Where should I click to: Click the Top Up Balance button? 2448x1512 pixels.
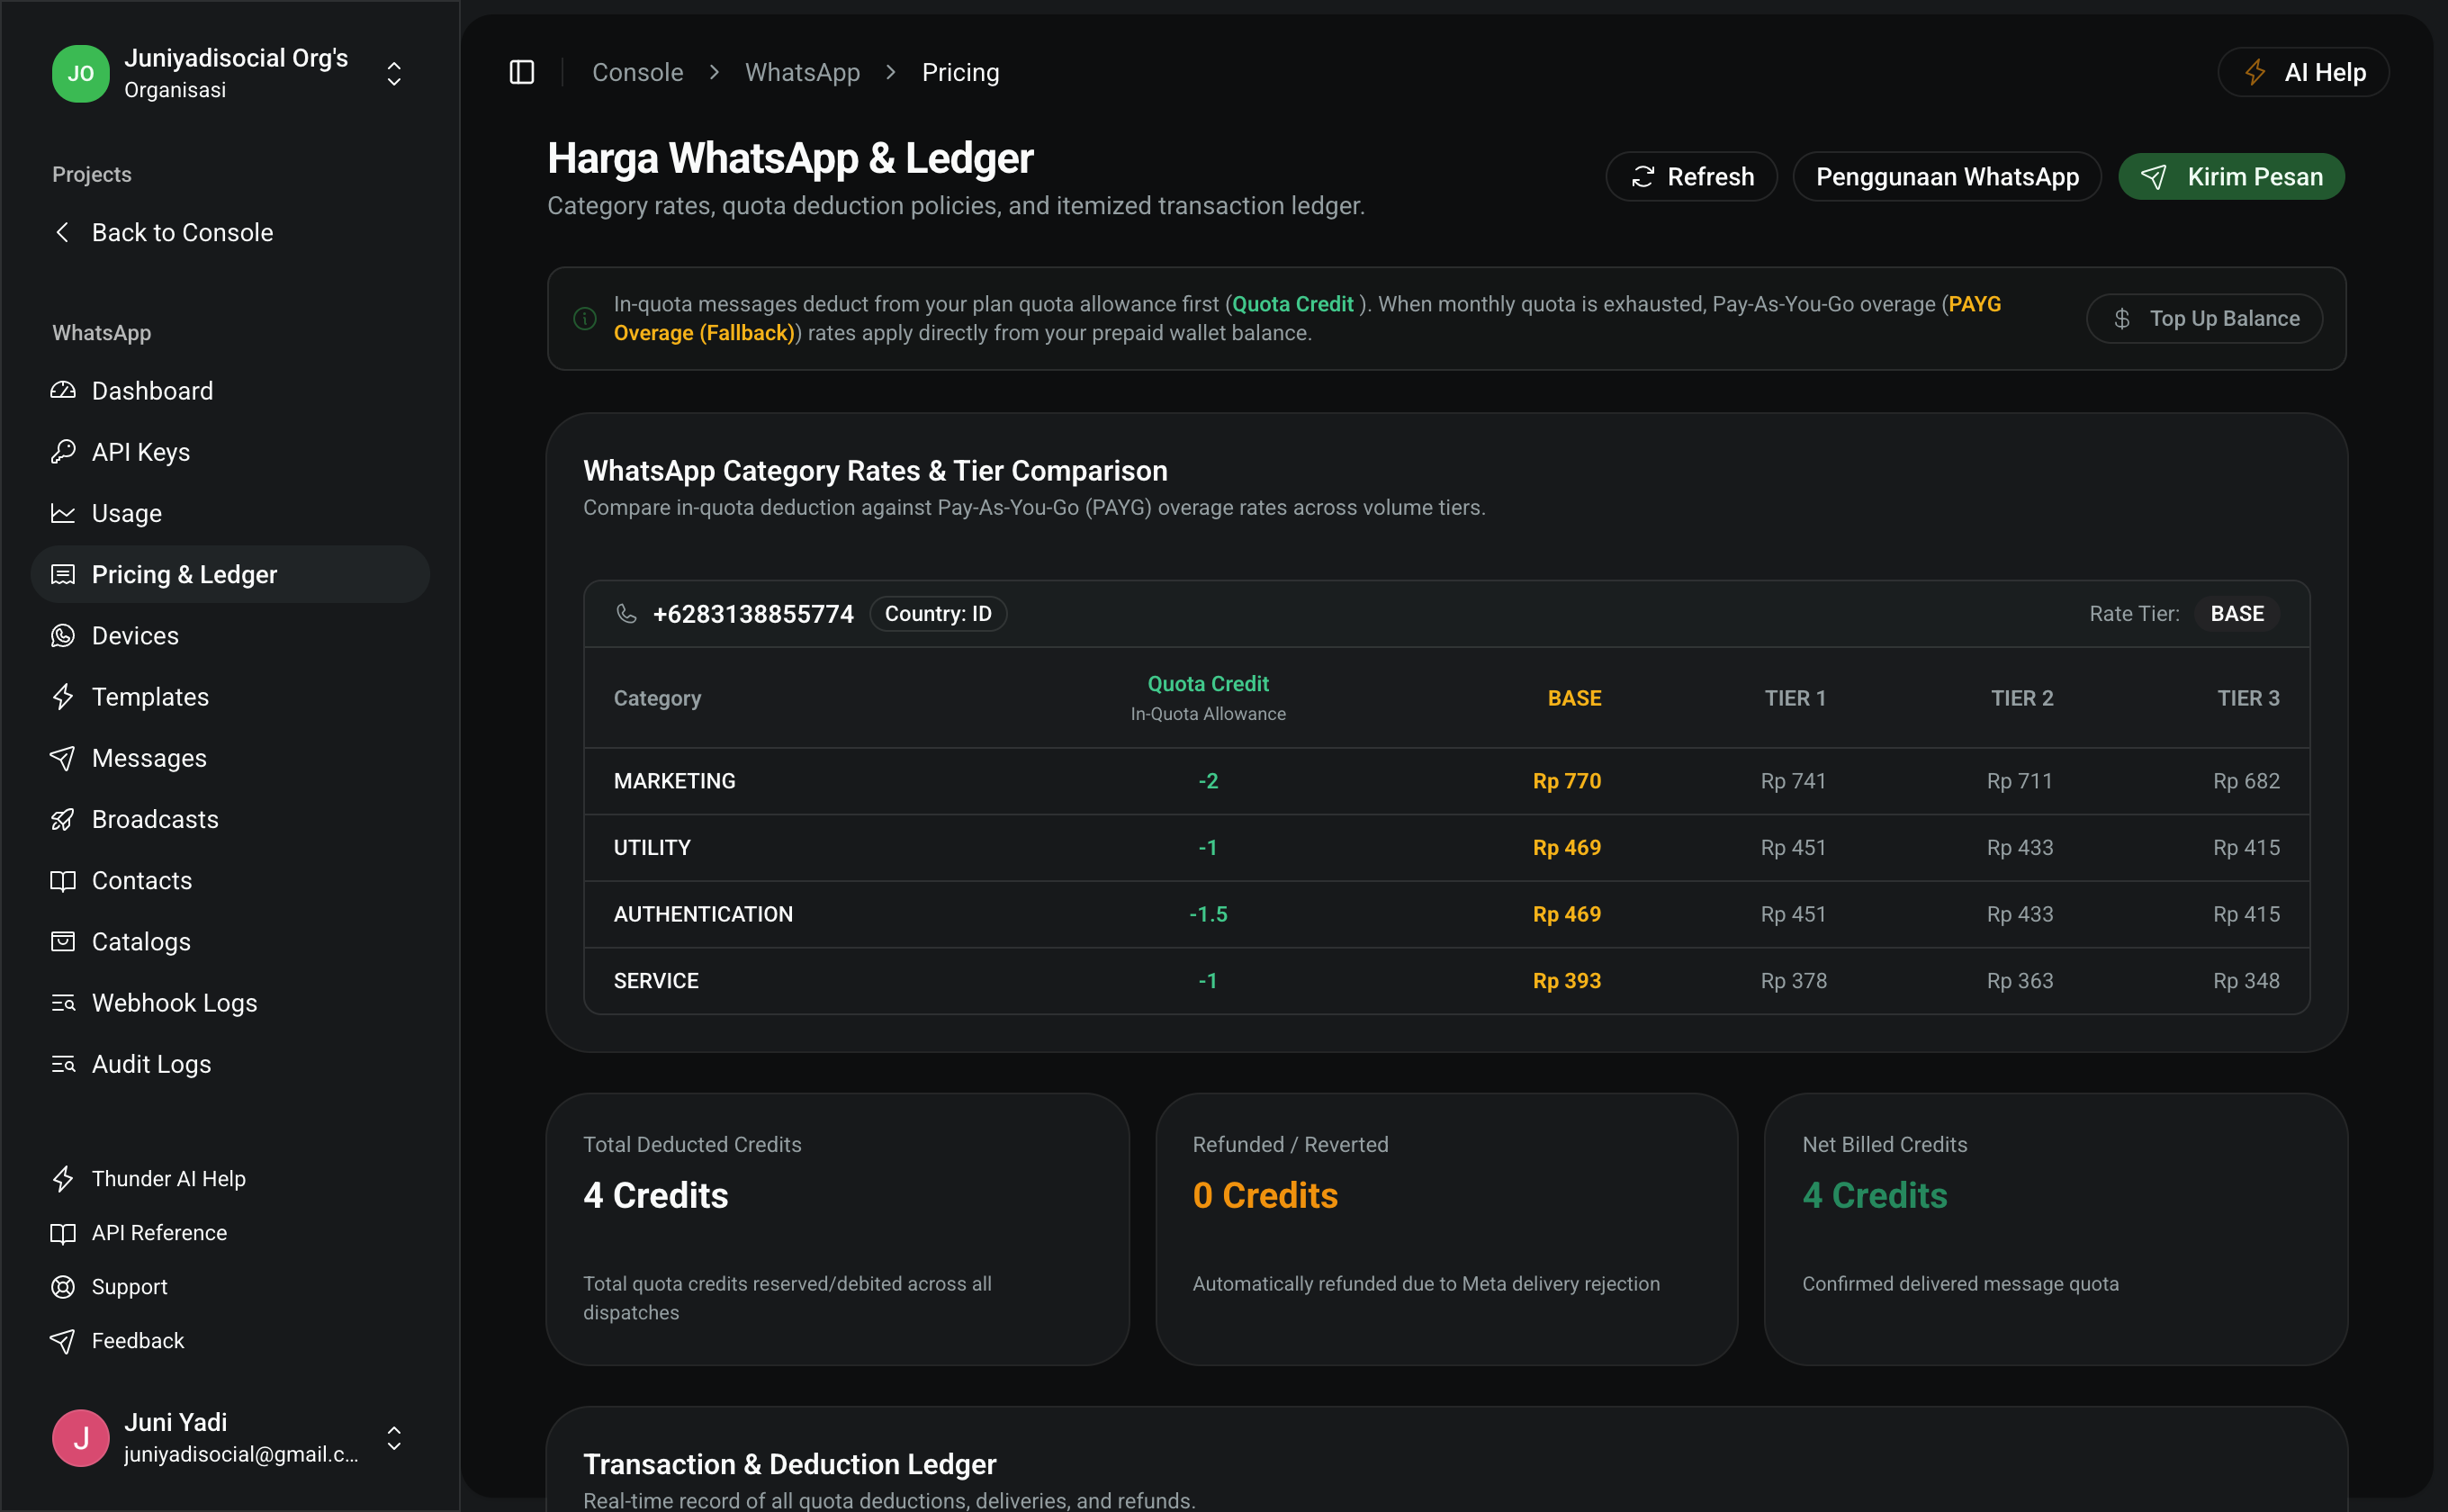pos(2204,319)
